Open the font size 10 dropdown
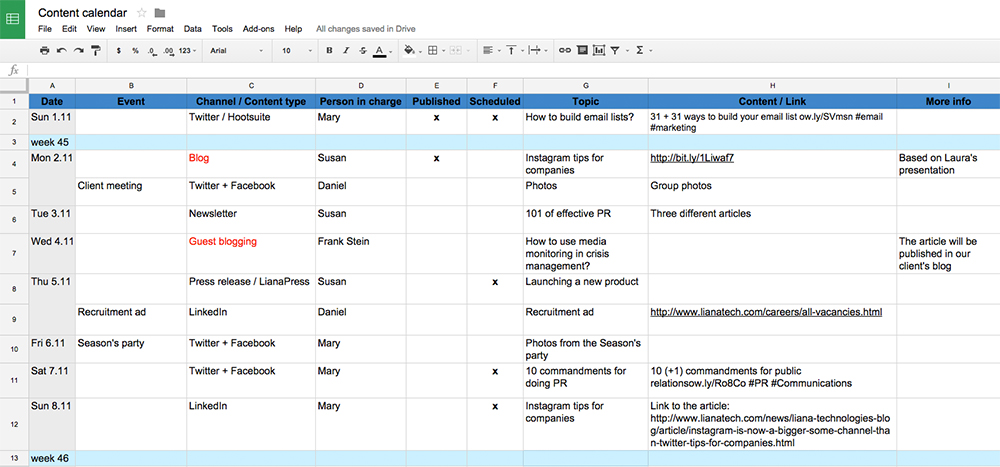Viewport: 1000px width, 467px height. coord(297,50)
